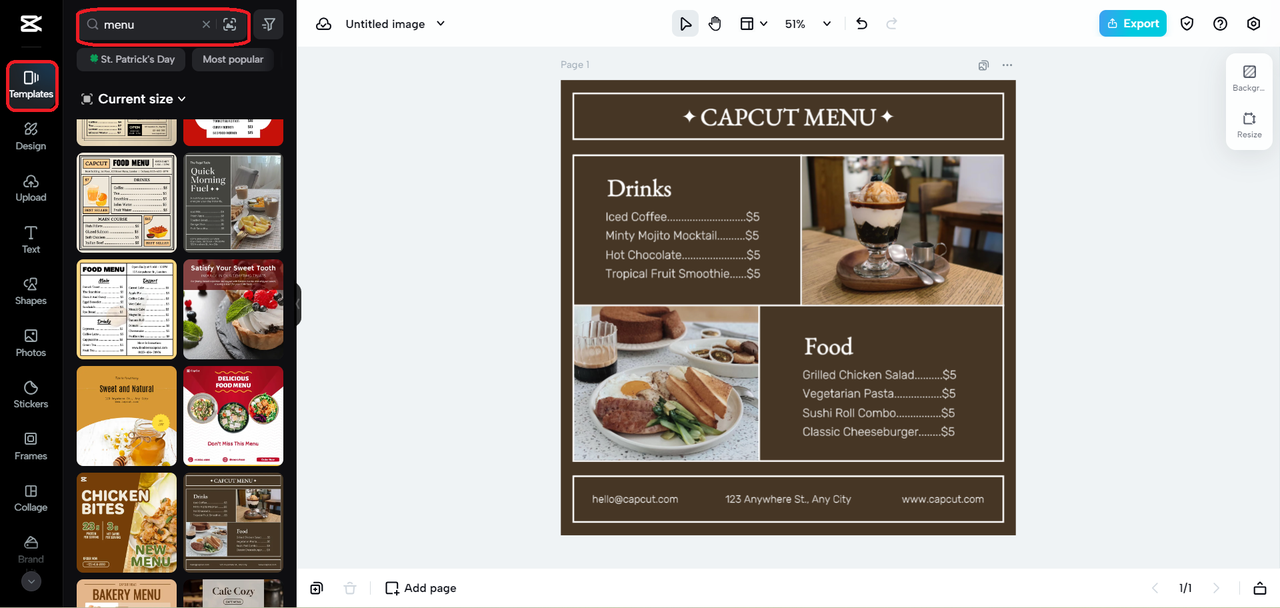Open the layout view options dropdown

pos(753,24)
